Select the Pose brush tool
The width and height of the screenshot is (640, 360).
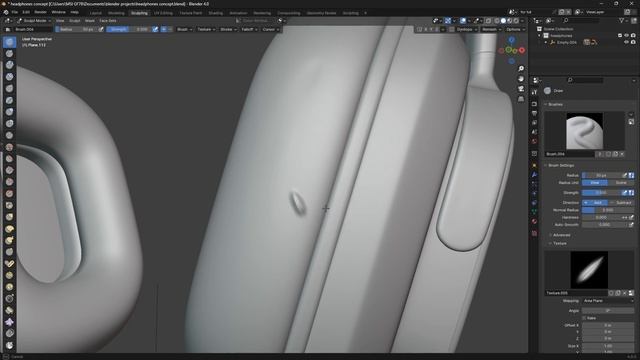click(x=9, y=264)
